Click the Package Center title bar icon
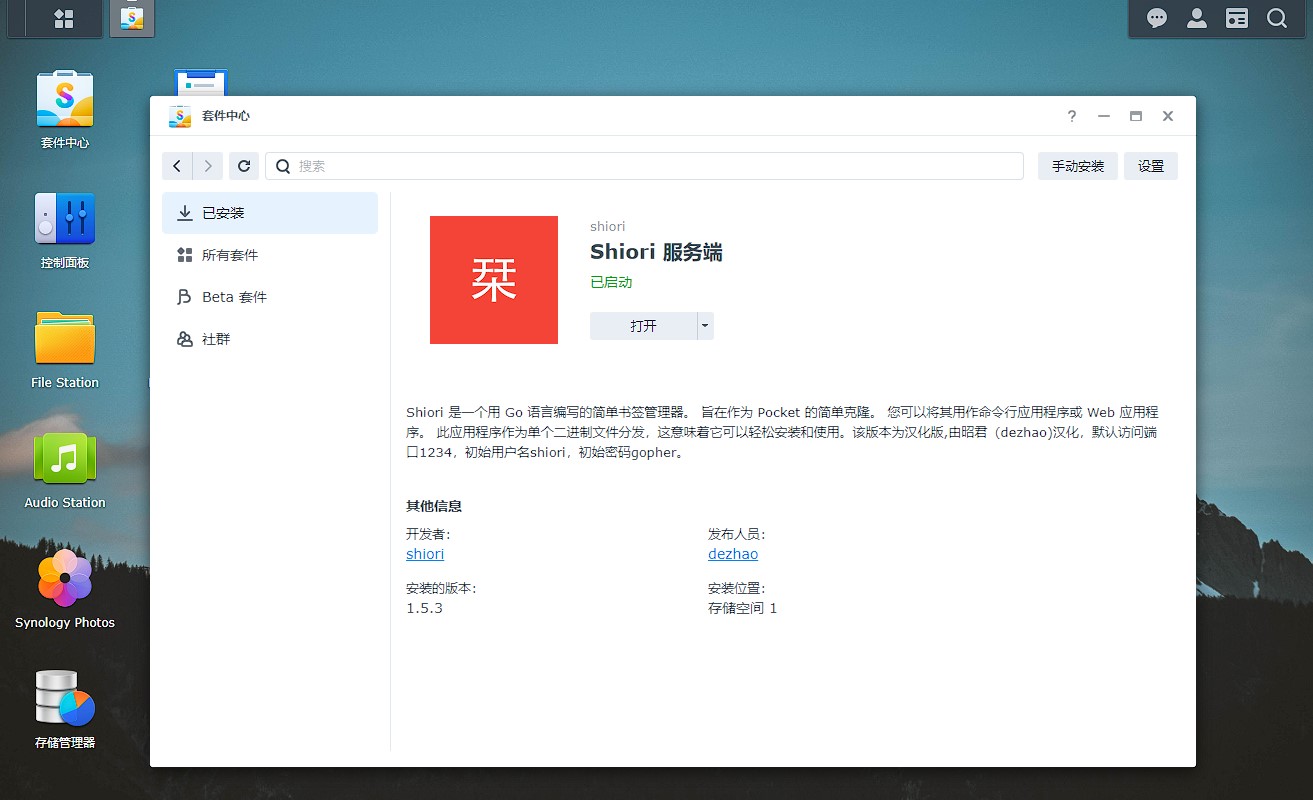This screenshot has height=800, width=1313. click(x=180, y=116)
